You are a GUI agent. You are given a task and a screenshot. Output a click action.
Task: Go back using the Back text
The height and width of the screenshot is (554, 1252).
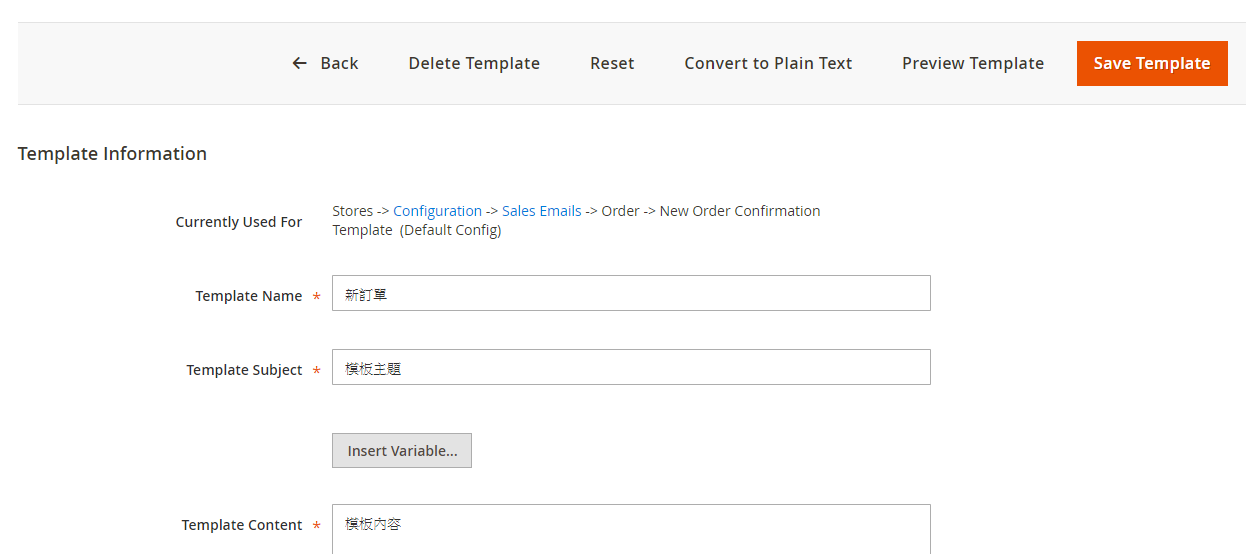coord(339,63)
